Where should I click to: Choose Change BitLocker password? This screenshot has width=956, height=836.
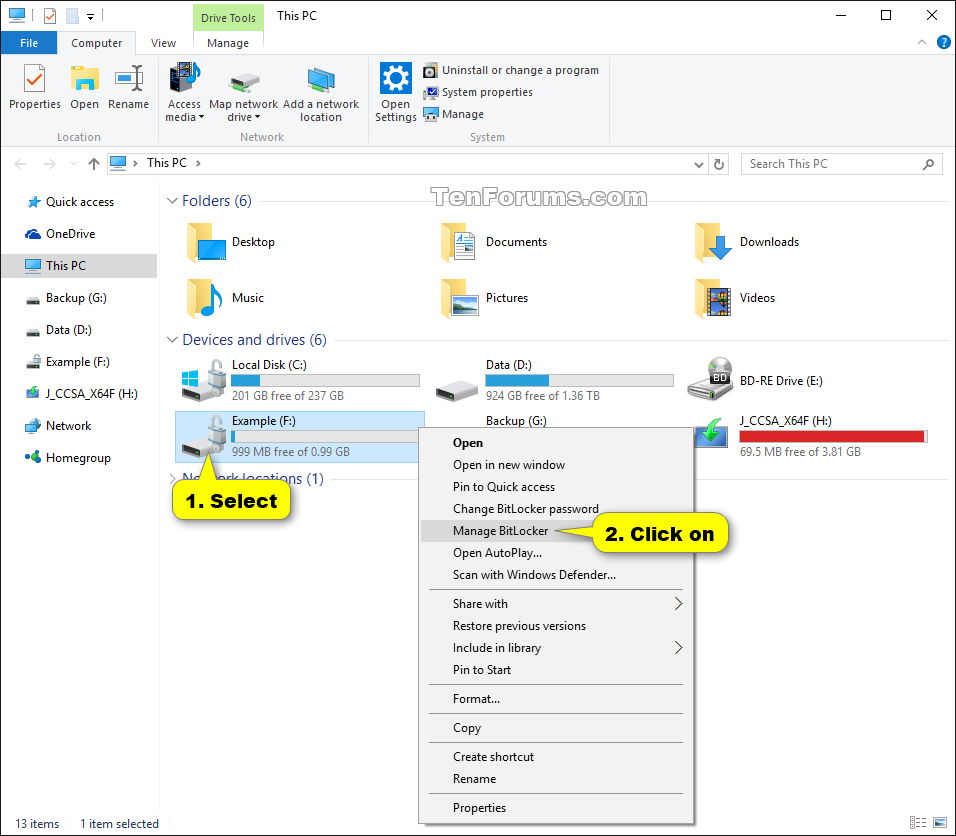(526, 509)
